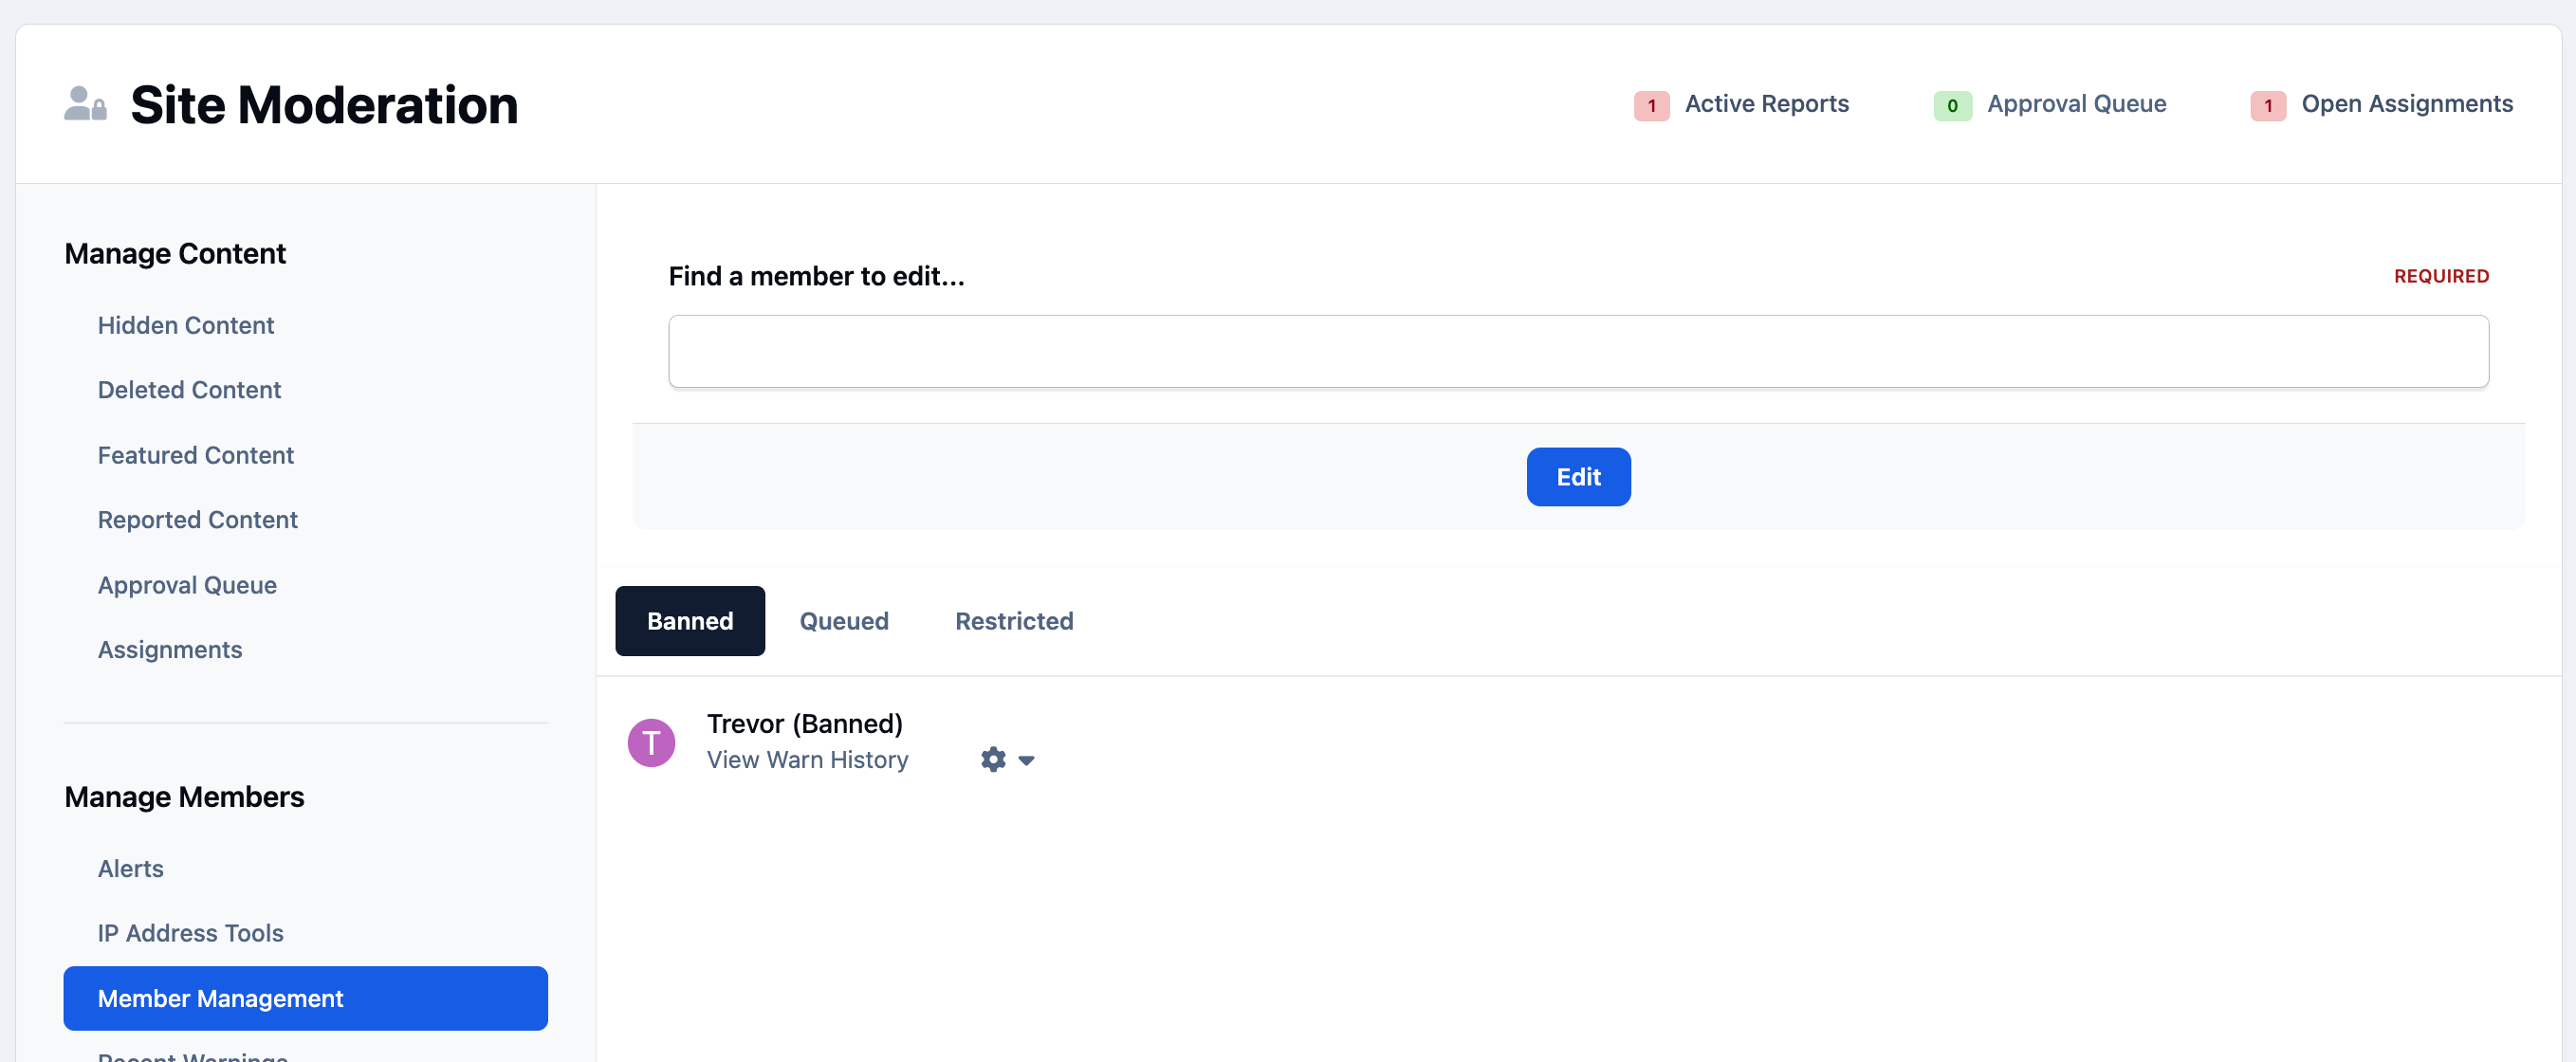The height and width of the screenshot is (1062, 2576).
Task: Open the gear menu for Trevor
Action: tap(993, 760)
